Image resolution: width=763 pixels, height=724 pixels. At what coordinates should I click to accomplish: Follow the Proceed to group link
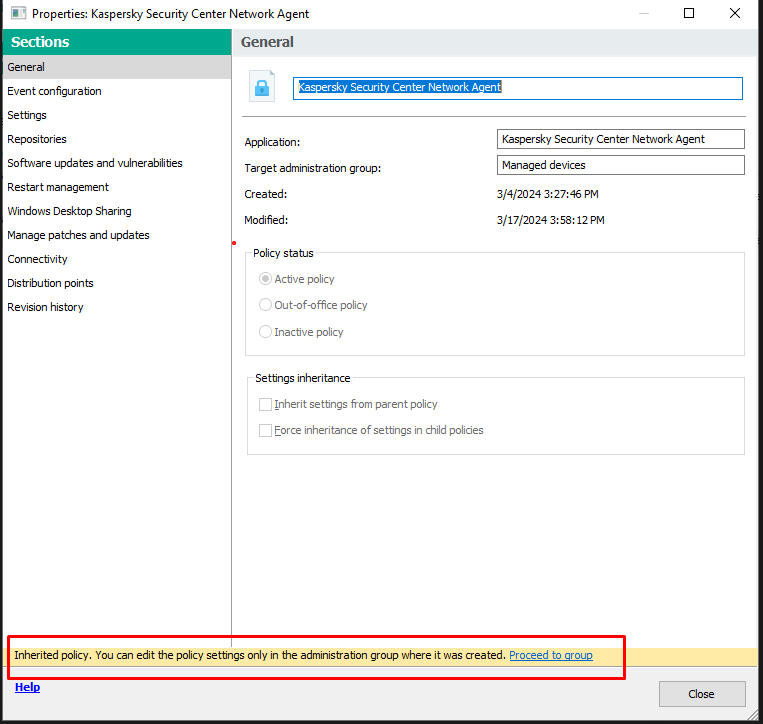tap(551, 655)
